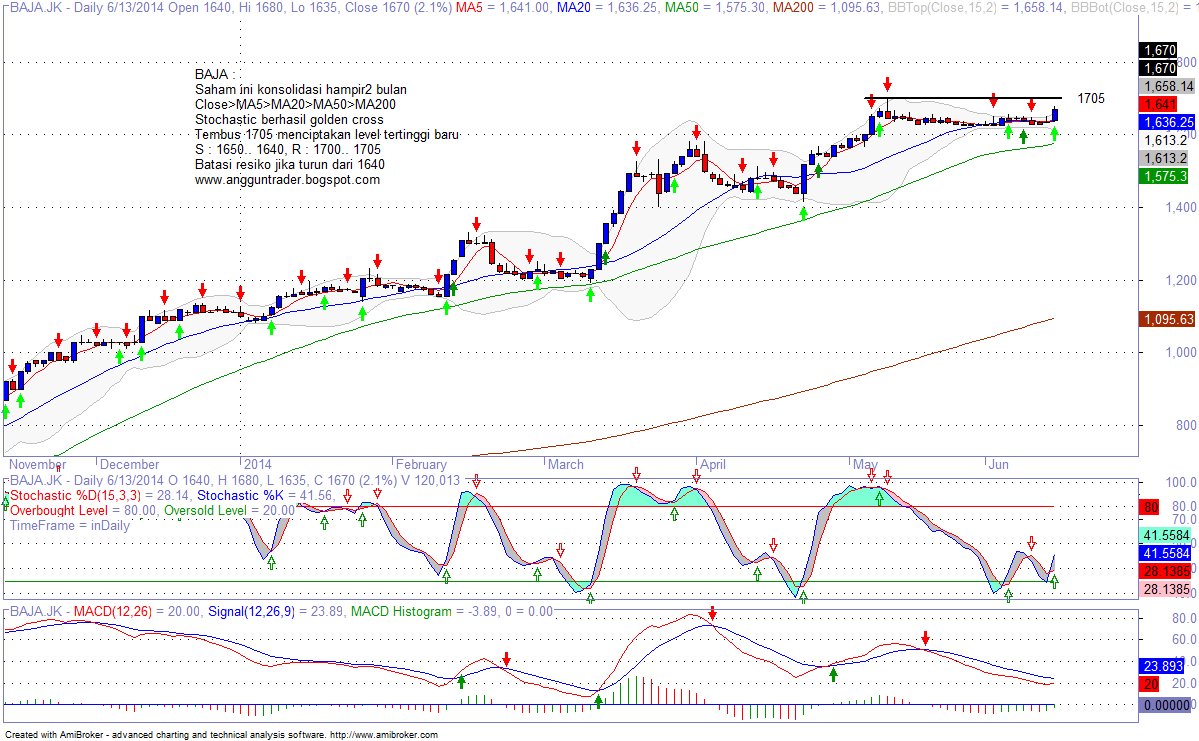Click the "BAJA :" annotation heading
1199x741 pixels.
(x=214, y=74)
